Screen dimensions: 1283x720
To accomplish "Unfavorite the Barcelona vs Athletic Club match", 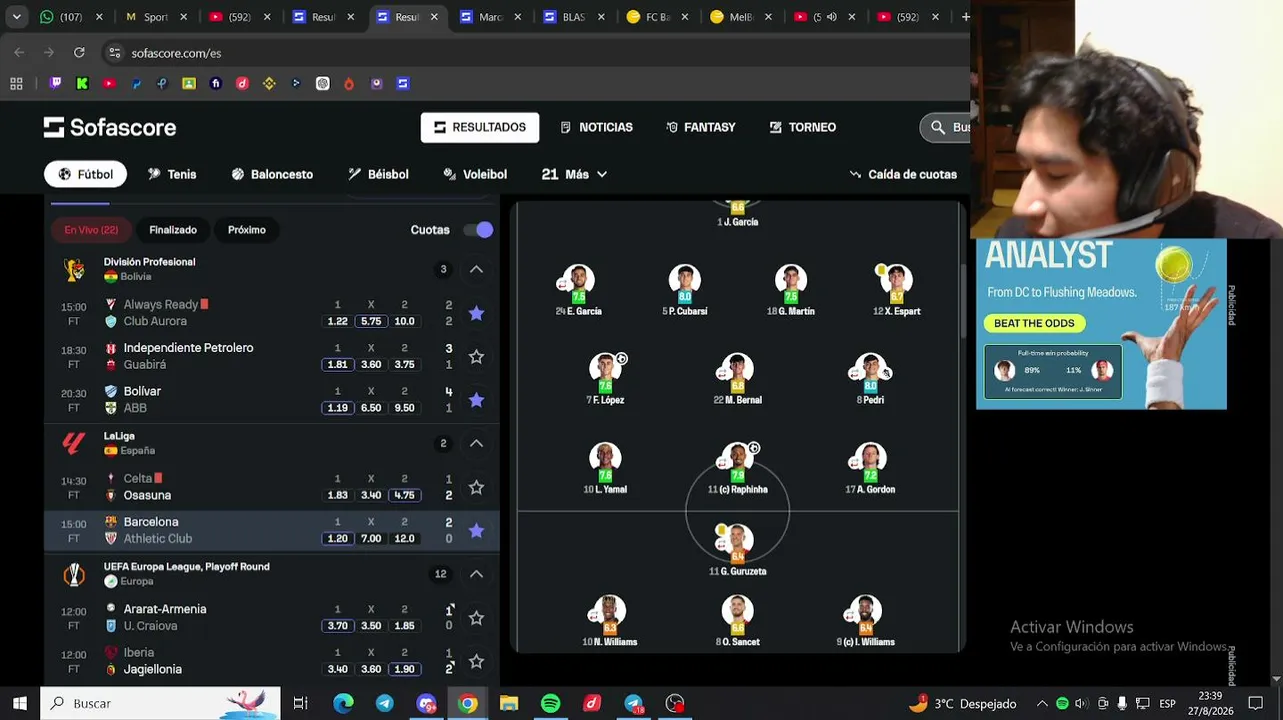I will (476, 530).
